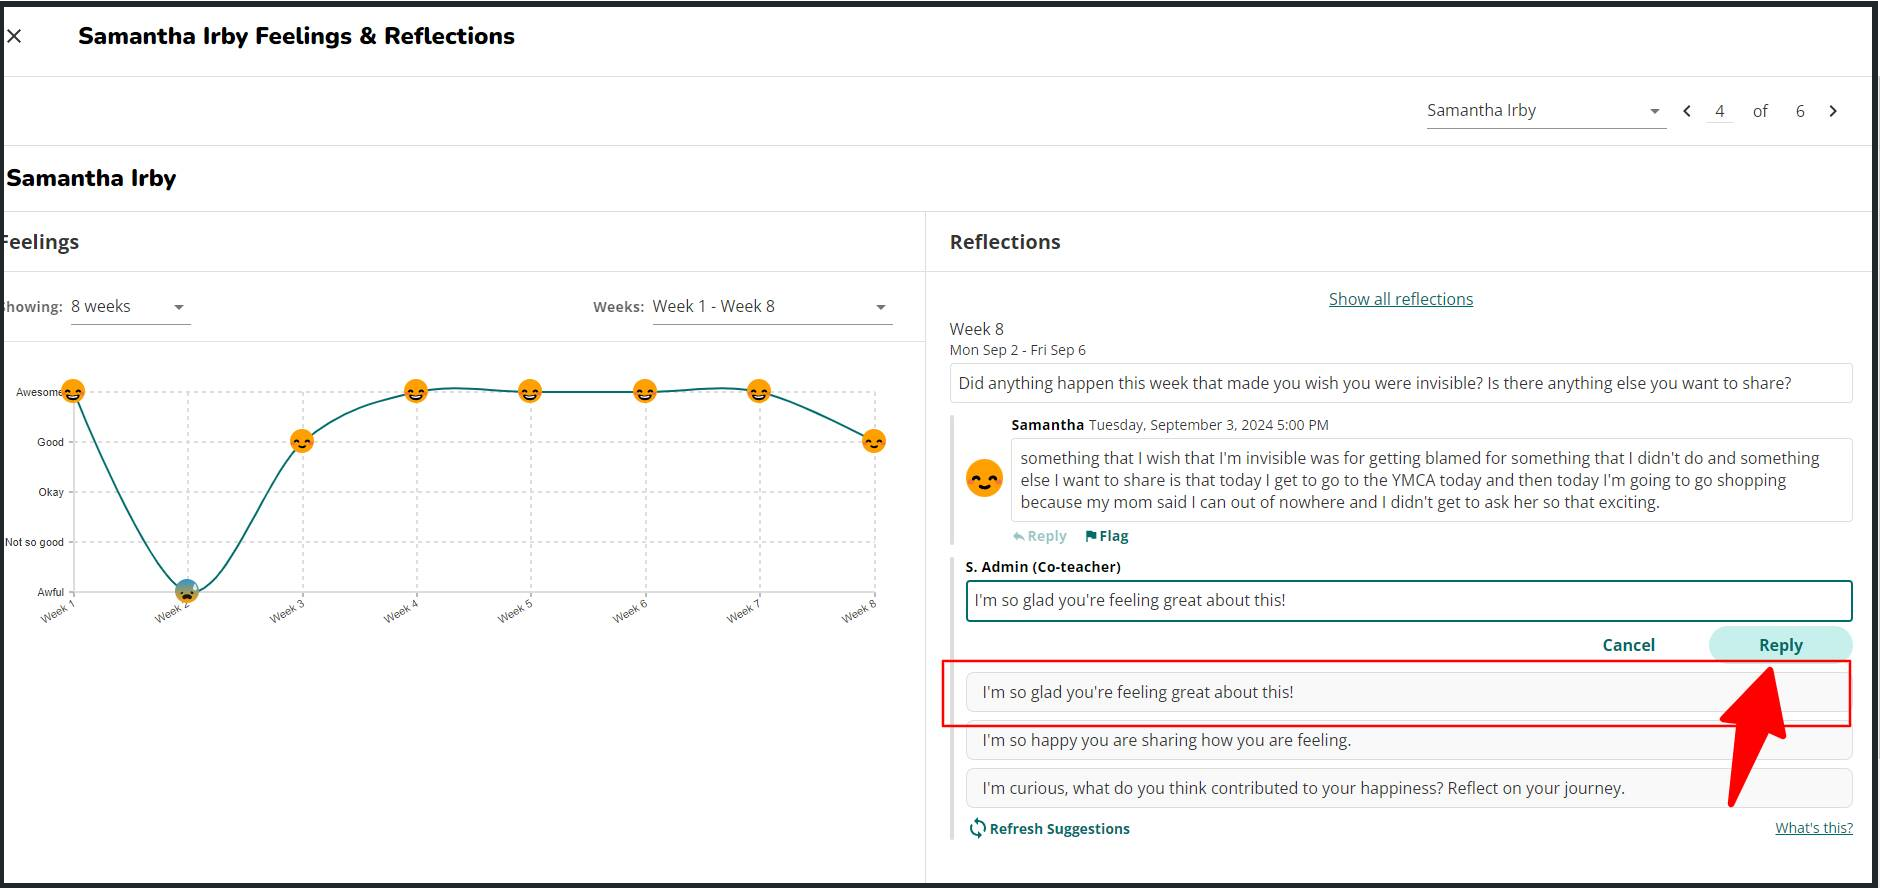Cancel the co-teacher reply
This screenshot has width=1880, height=888.
pyautogui.click(x=1628, y=645)
